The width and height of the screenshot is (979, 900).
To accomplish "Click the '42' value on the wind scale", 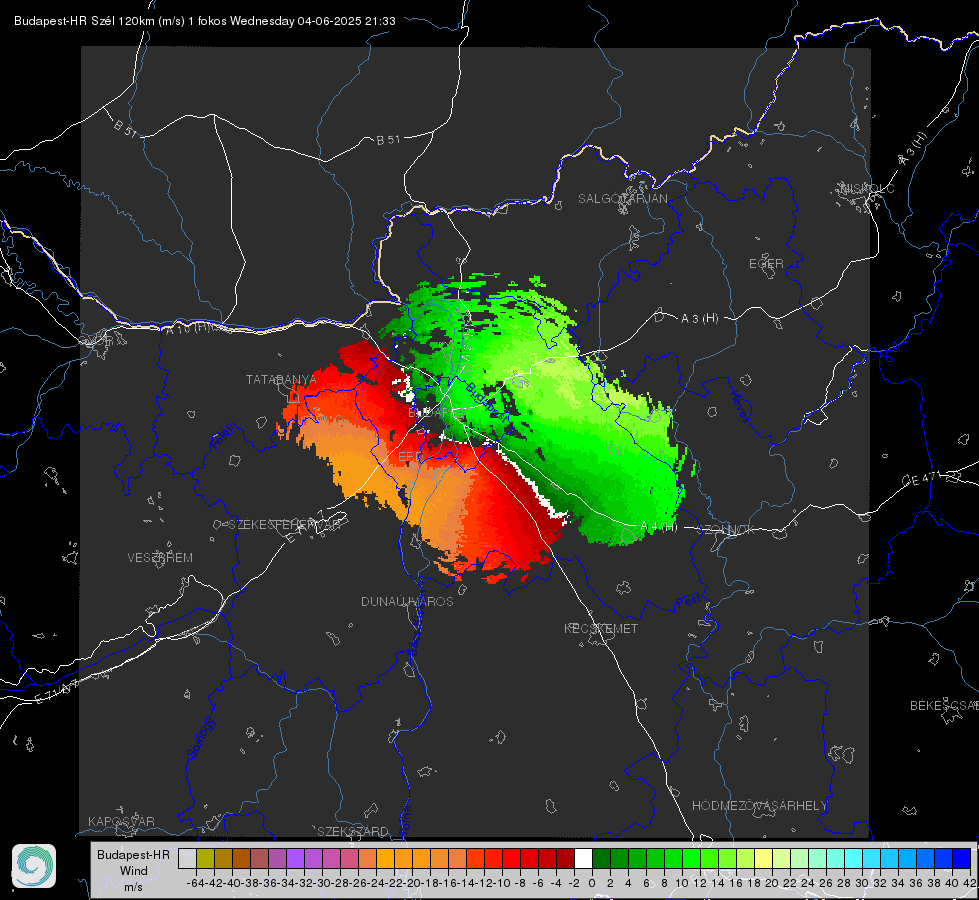I will pos(970,883).
